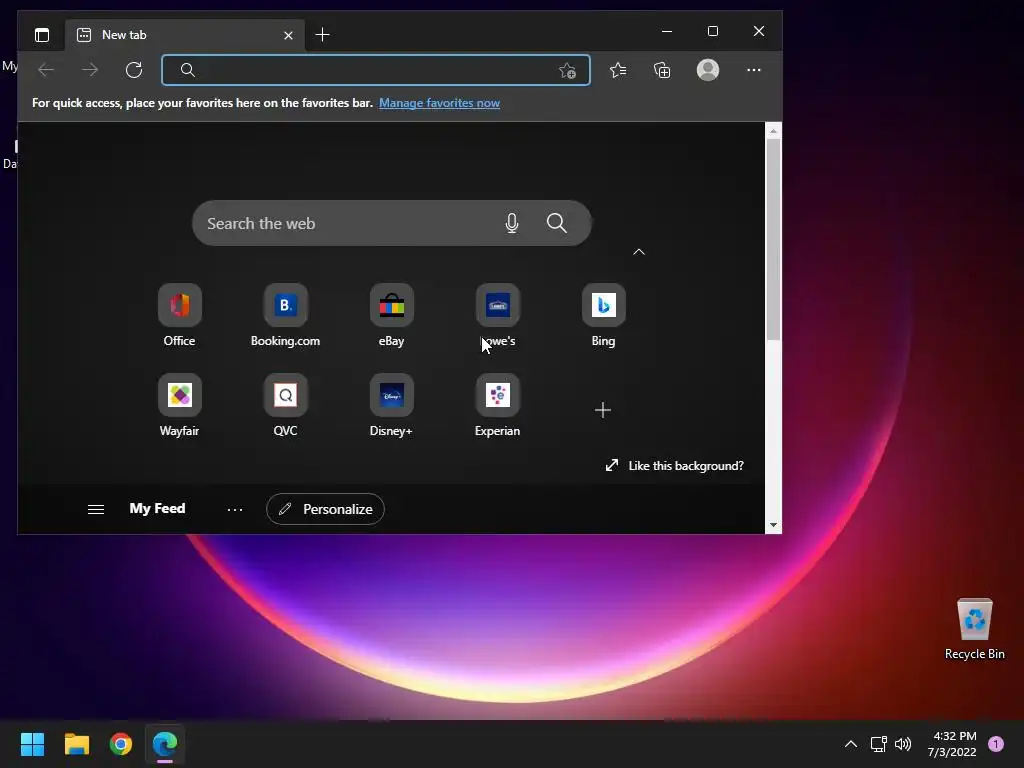Image resolution: width=1024 pixels, height=768 pixels.
Task: Click the scrollbar down arrow
Action: [x=773, y=525]
